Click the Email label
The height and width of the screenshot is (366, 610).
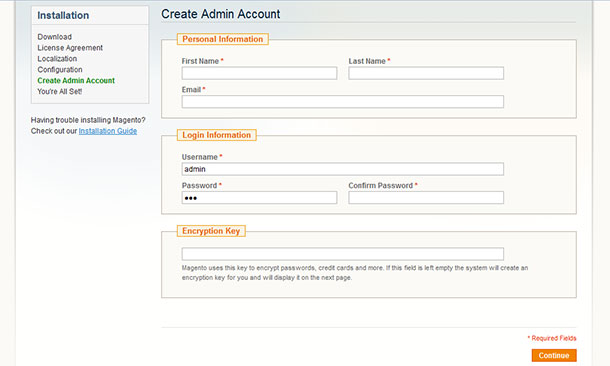click(x=193, y=89)
